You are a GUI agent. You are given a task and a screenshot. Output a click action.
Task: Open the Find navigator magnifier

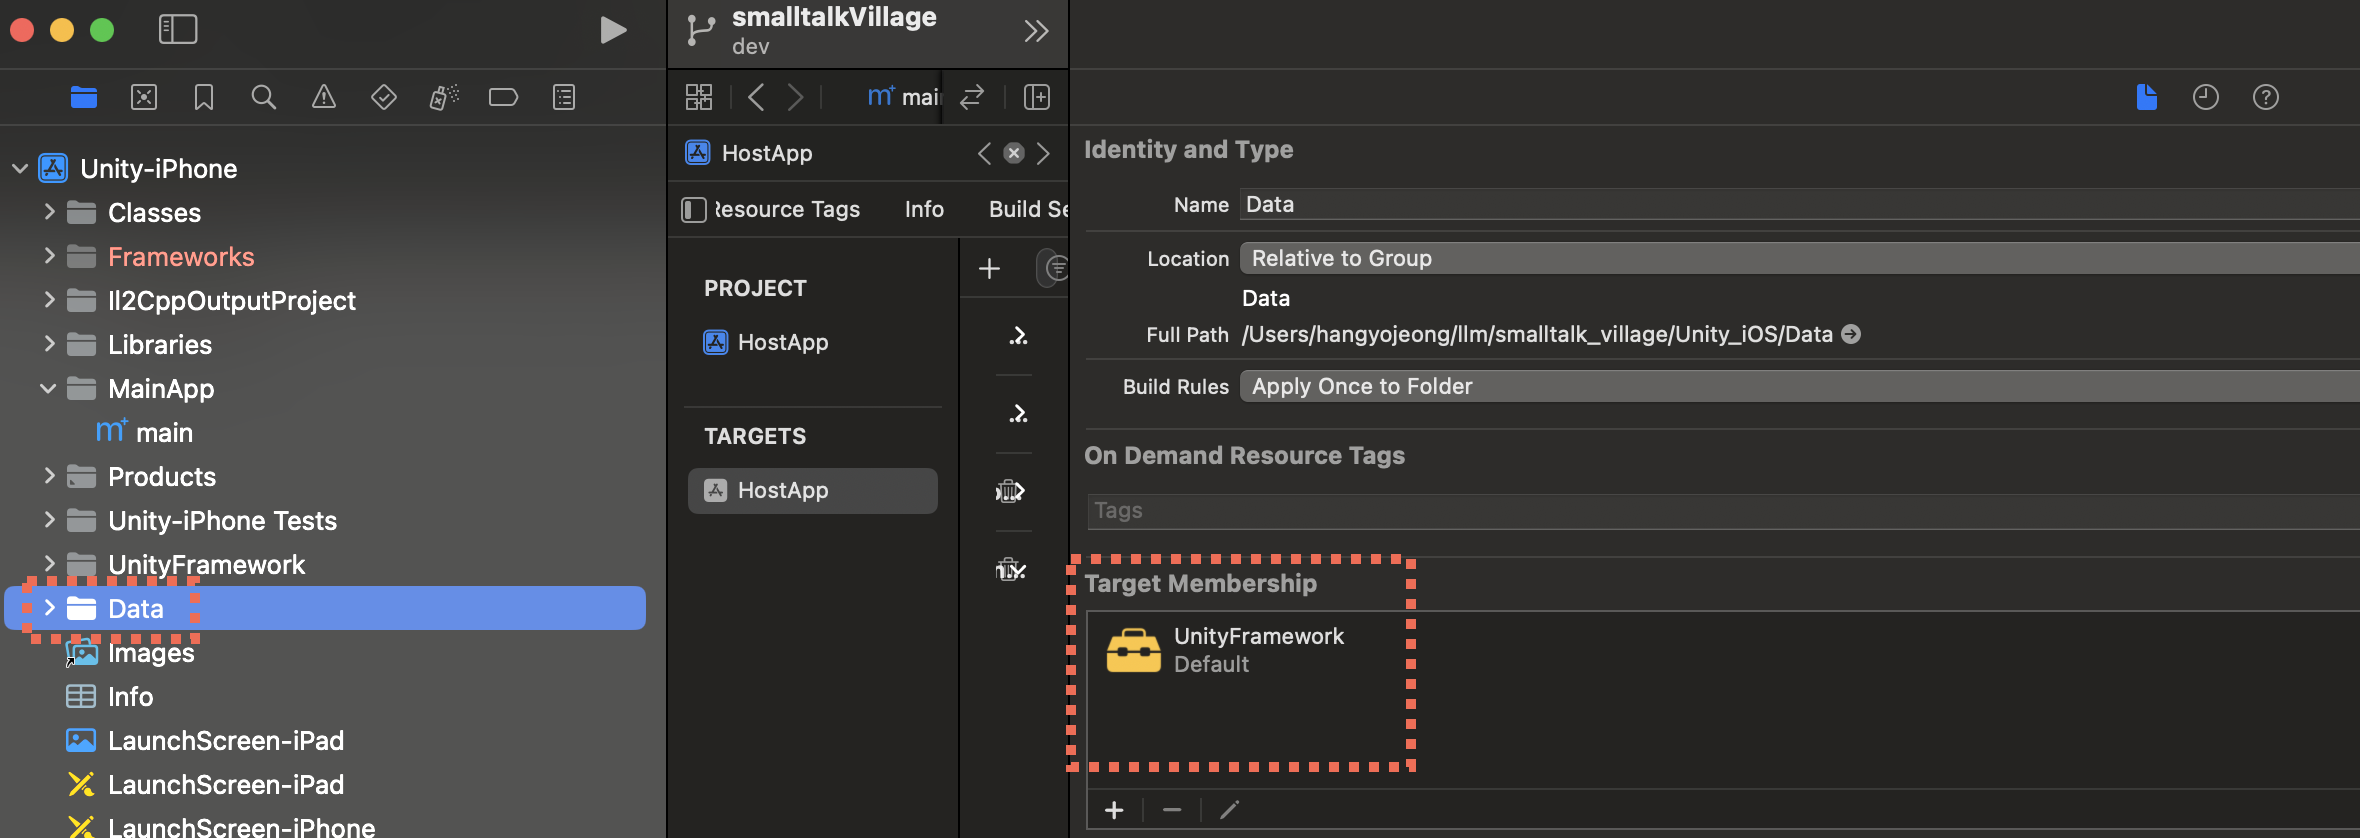(x=263, y=97)
